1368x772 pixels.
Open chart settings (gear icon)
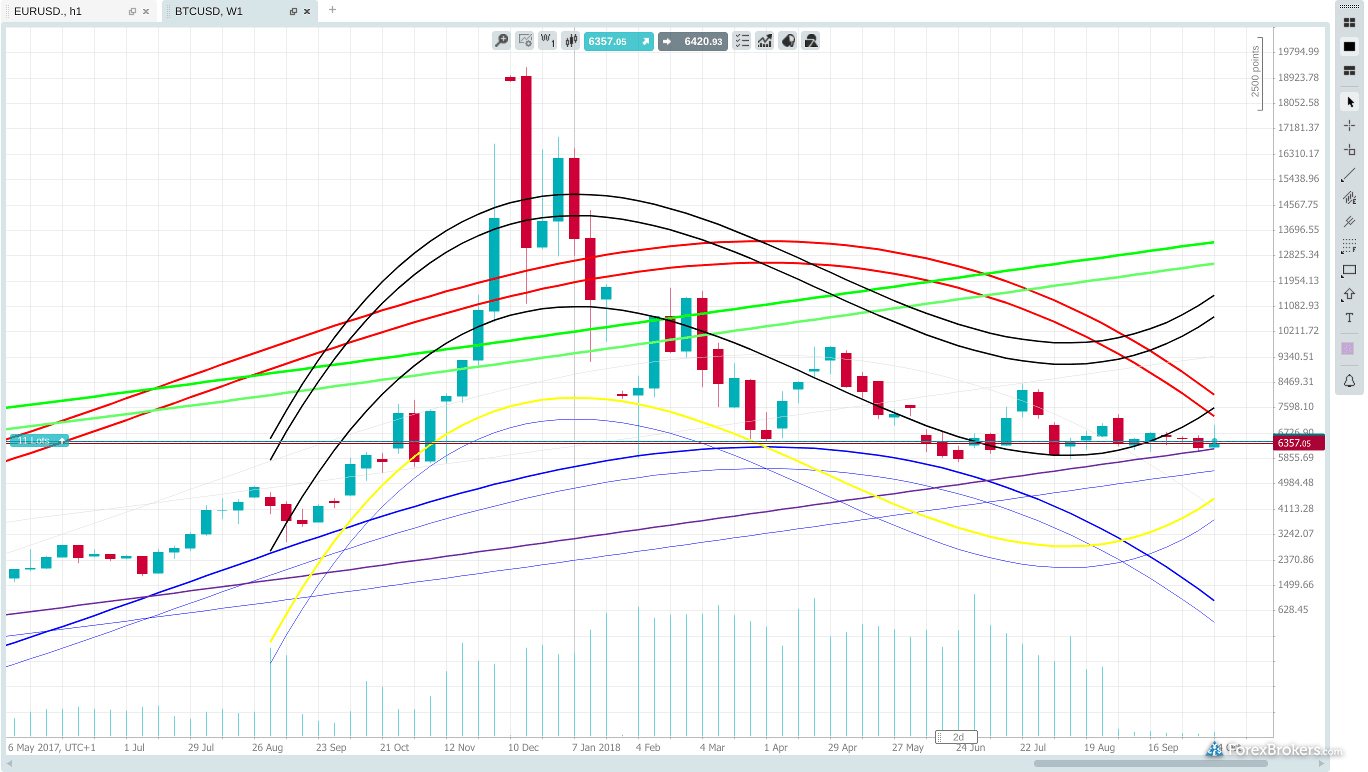pyautogui.click(x=525, y=41)
